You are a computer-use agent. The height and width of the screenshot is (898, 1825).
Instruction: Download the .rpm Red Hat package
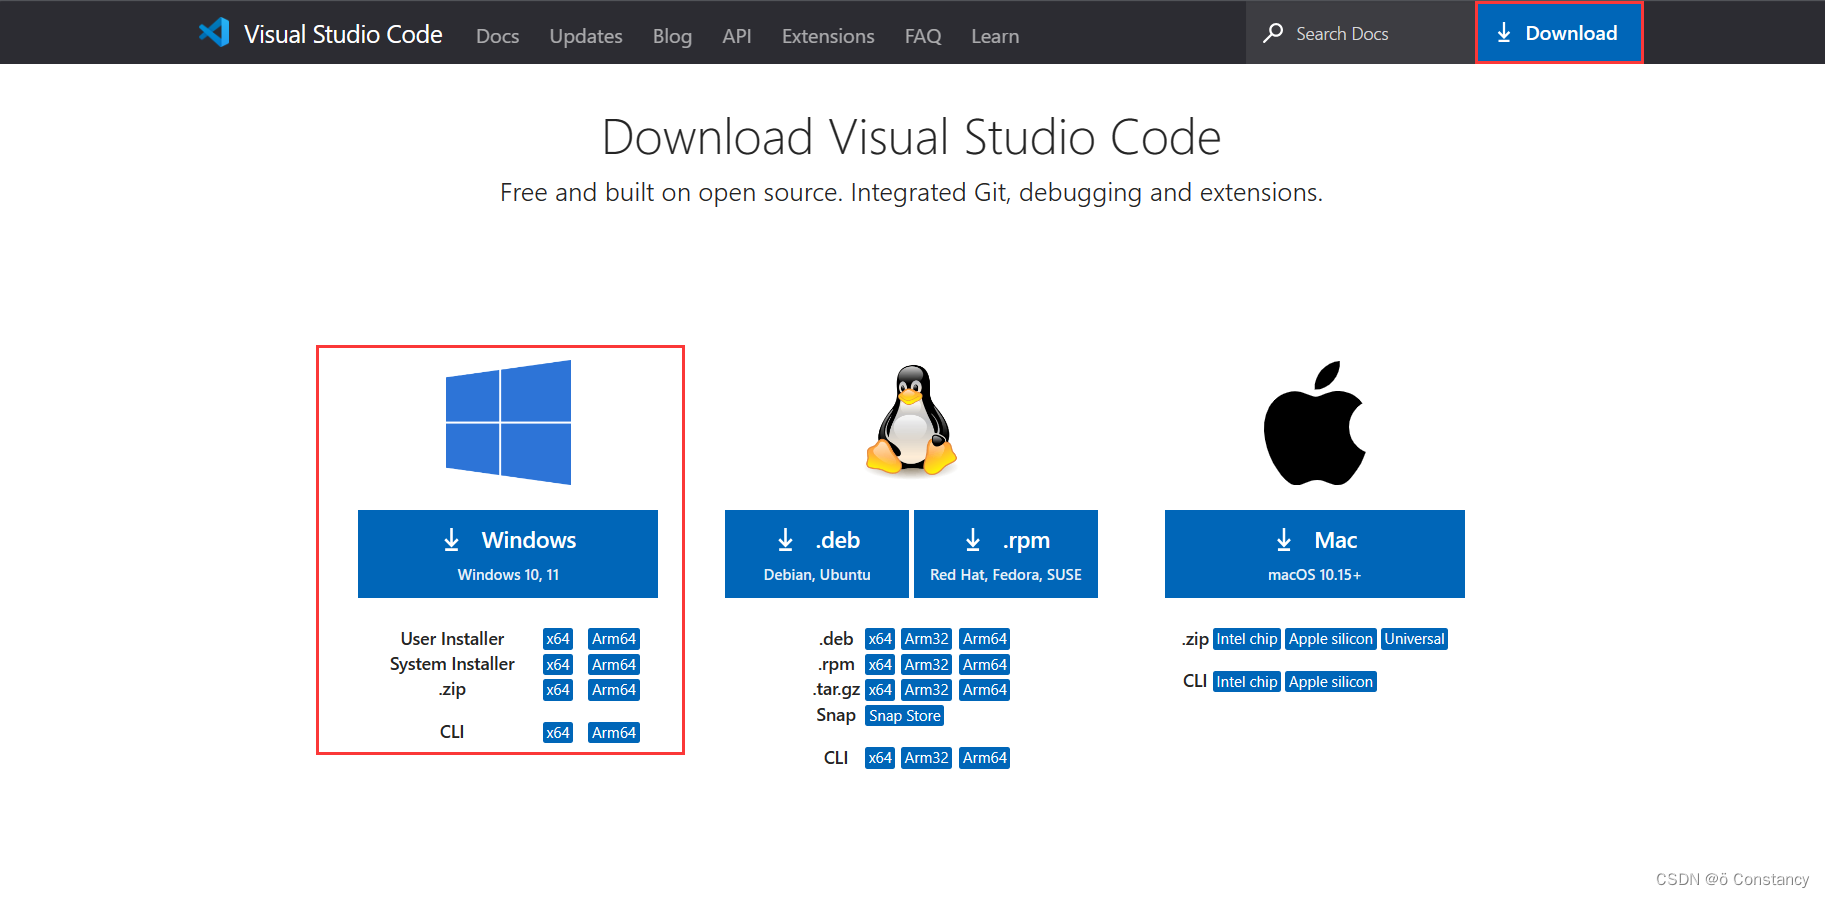coord(1006,554)
